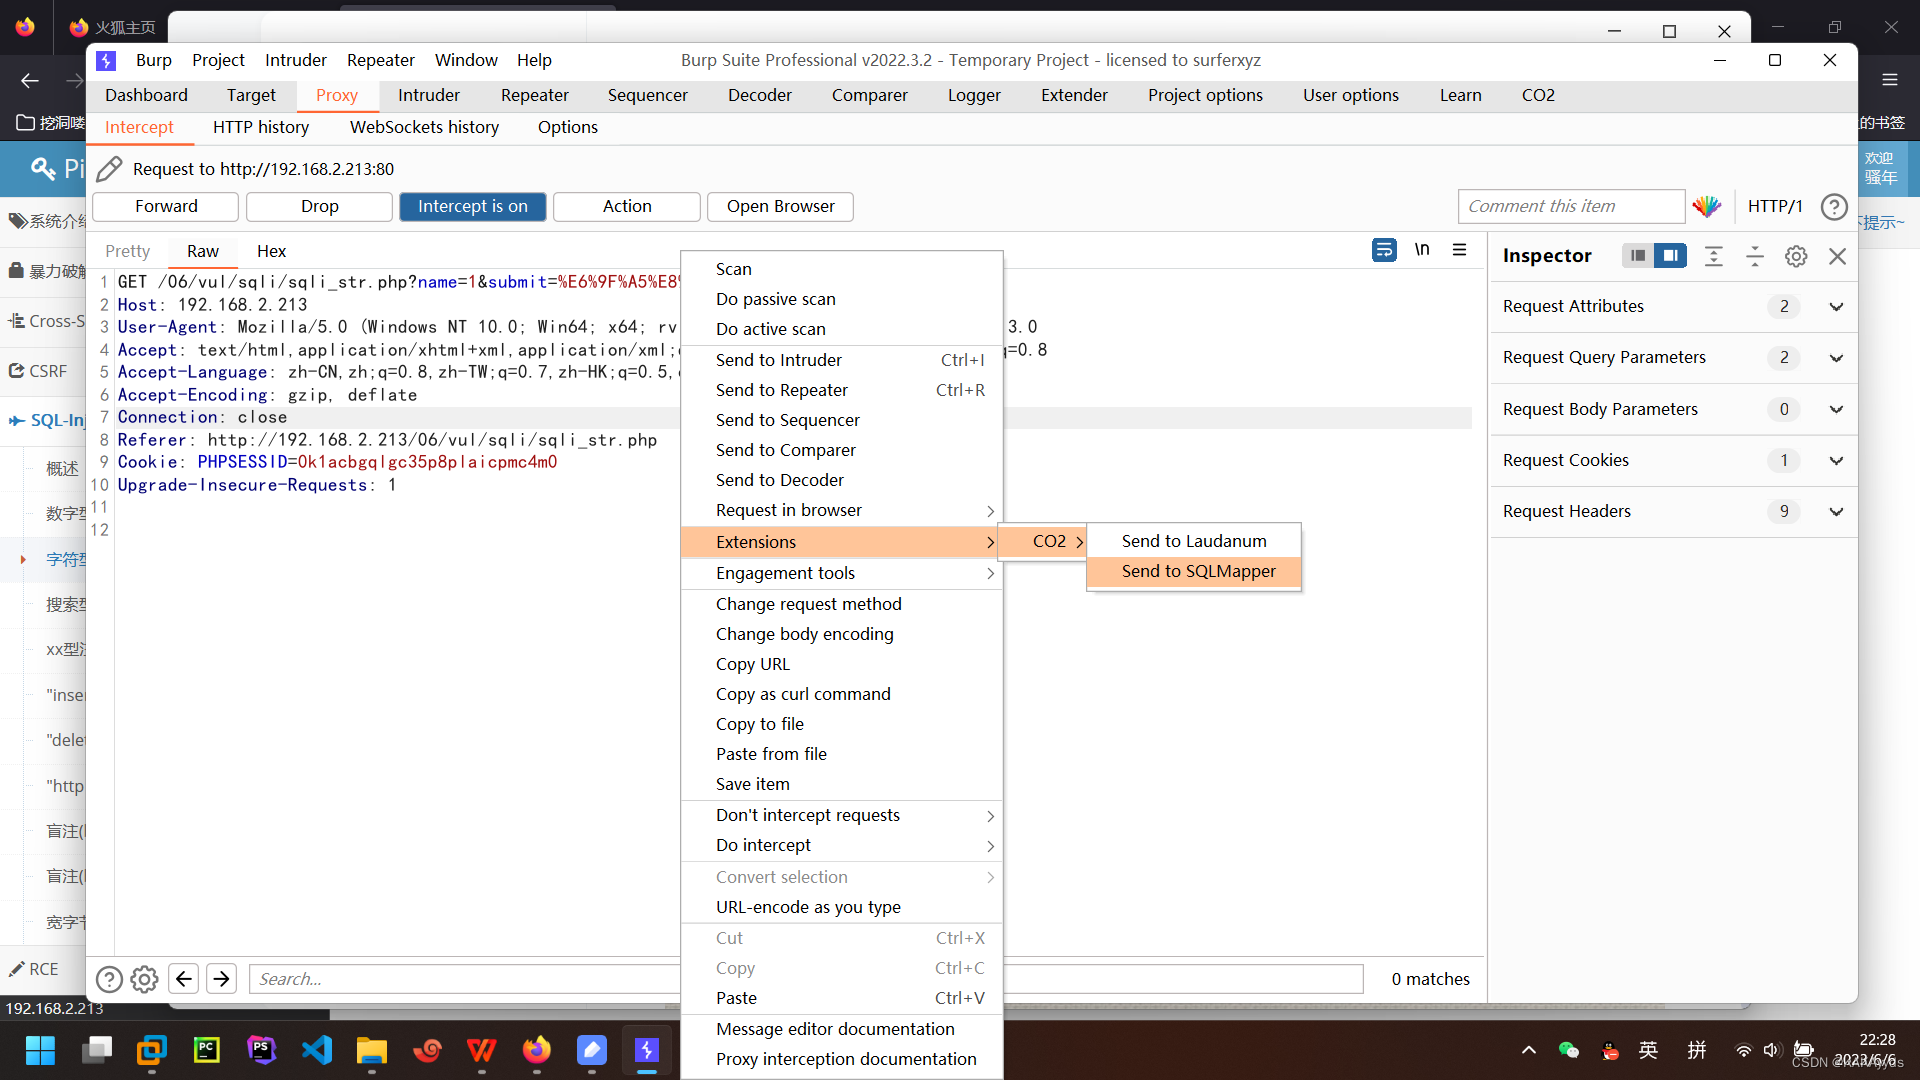Open the HTTP history tab

(260, 127)
